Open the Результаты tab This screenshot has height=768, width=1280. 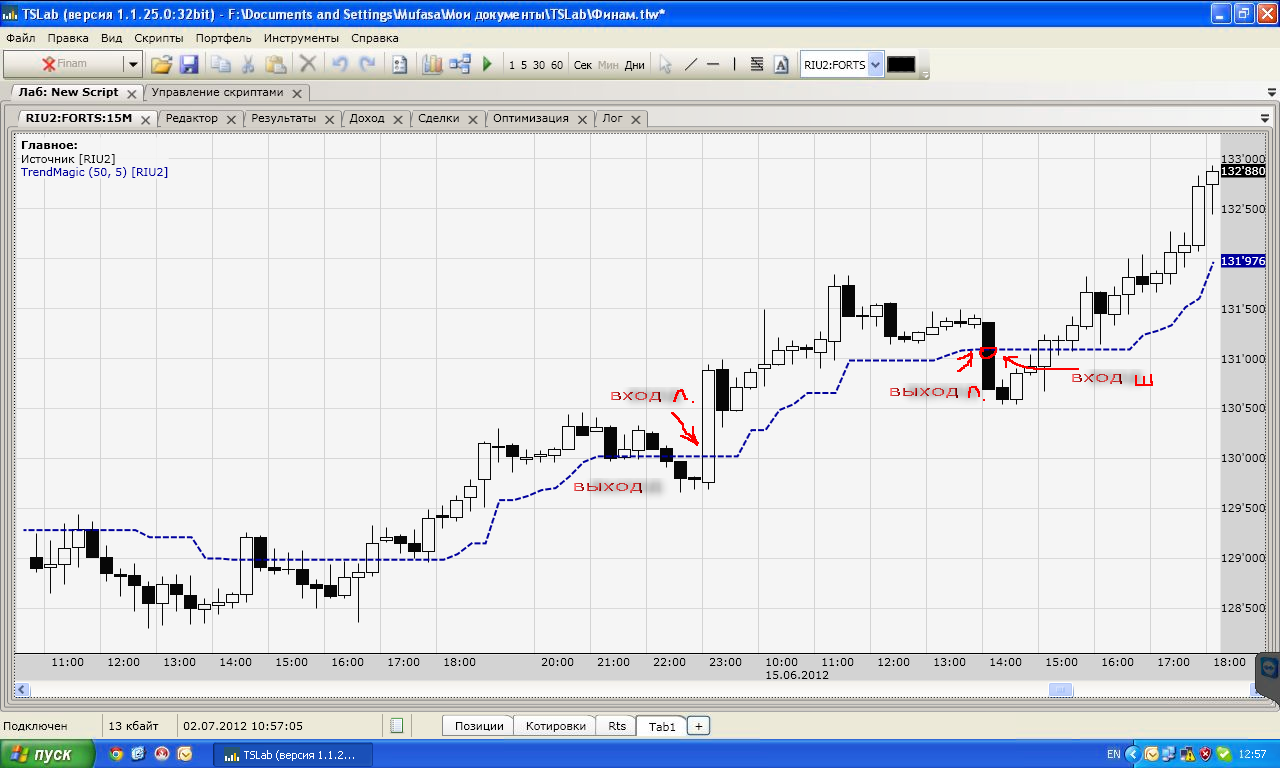pos(283,118)
